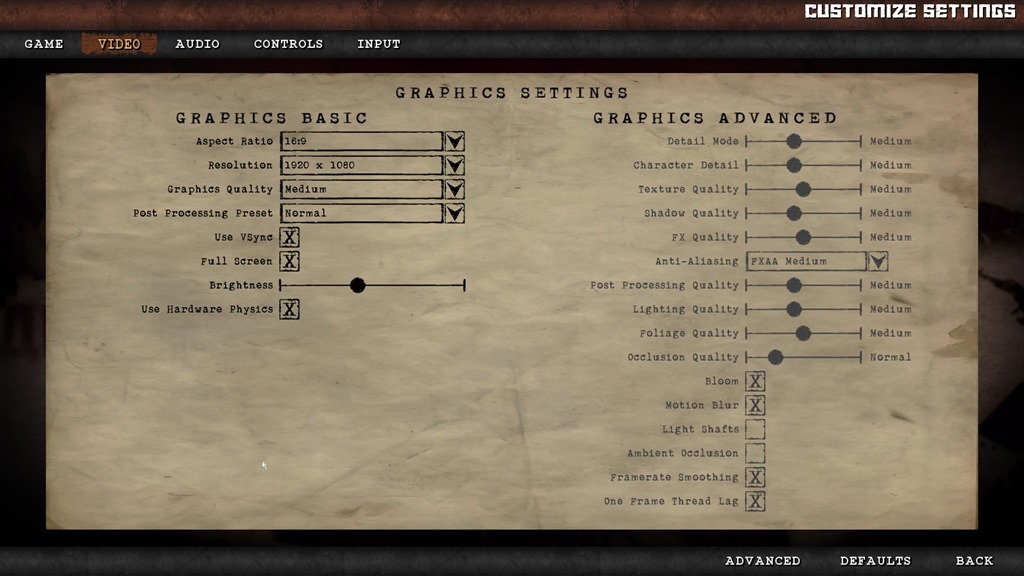The image size is (1024, 576).
Task: Uncheck Use Hardware Physics
Action: coord(289,310)
